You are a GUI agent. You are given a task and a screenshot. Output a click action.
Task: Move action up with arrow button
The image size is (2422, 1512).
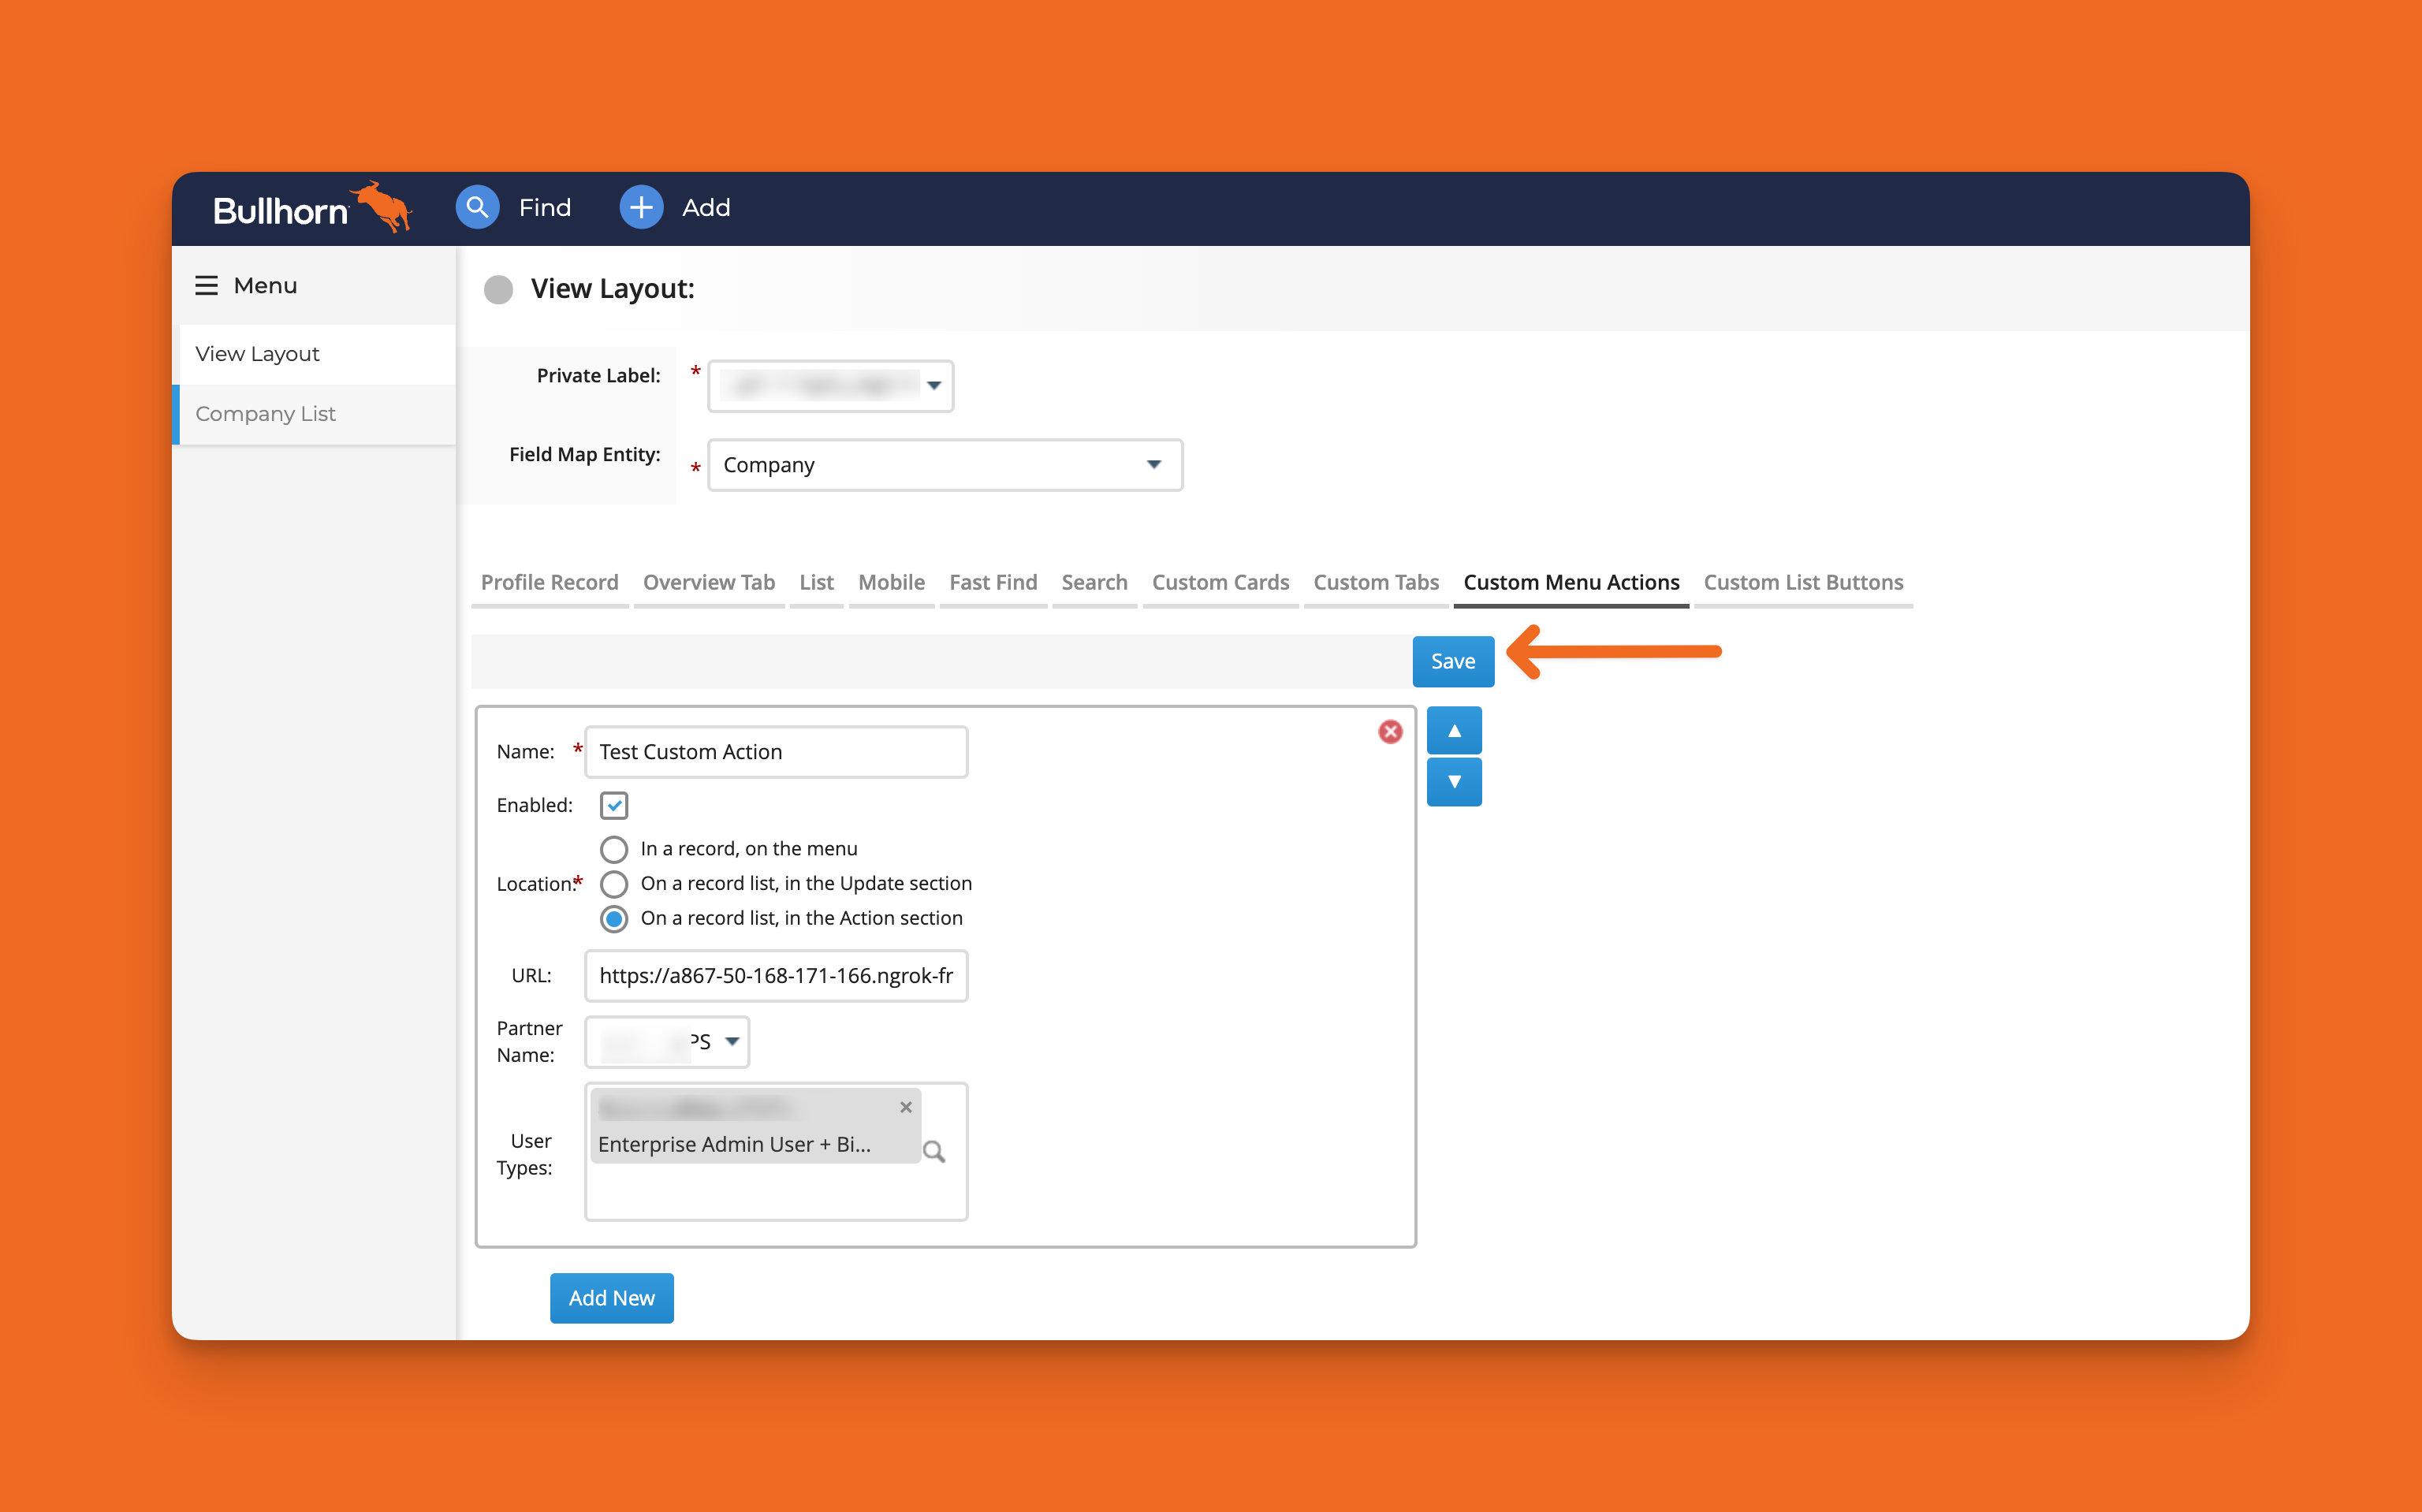click(x=1453, y=731)
